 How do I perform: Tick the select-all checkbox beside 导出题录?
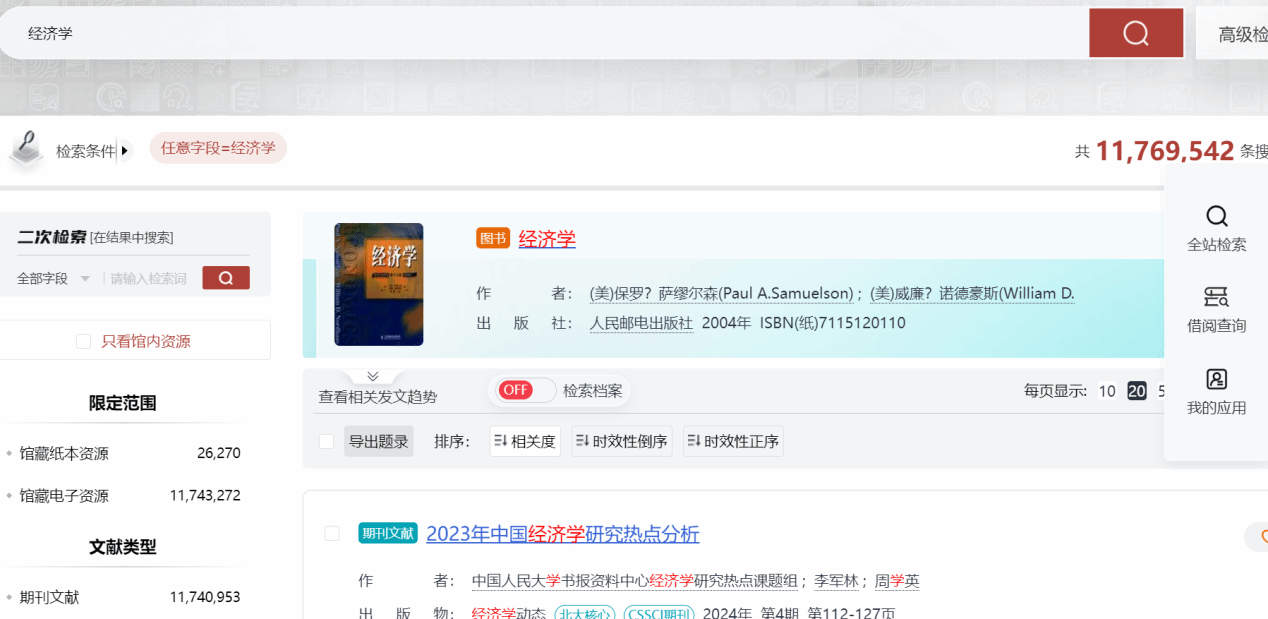pyautogui.click(x=326, y=441)
